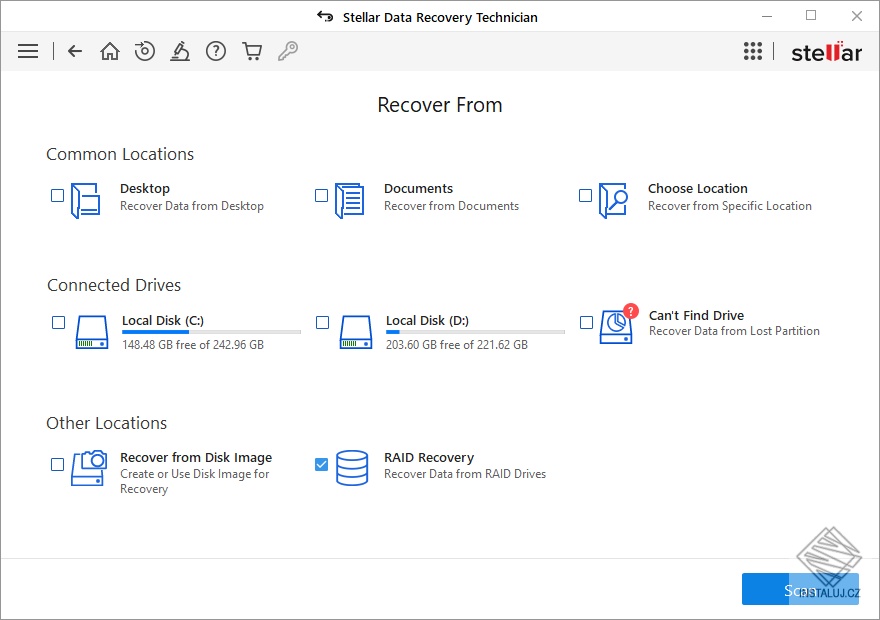Click the Disk Image camera icon
The height and width of the screenshot is (620, 880).
pos(89,467)
